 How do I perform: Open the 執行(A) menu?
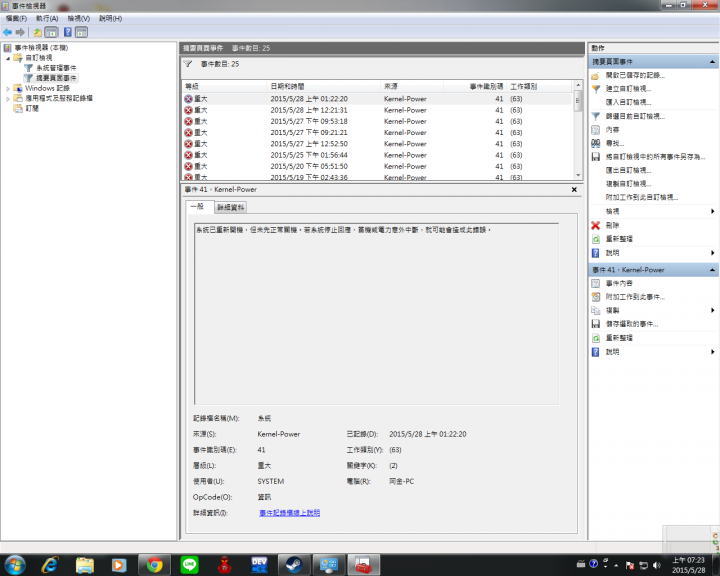47,18
